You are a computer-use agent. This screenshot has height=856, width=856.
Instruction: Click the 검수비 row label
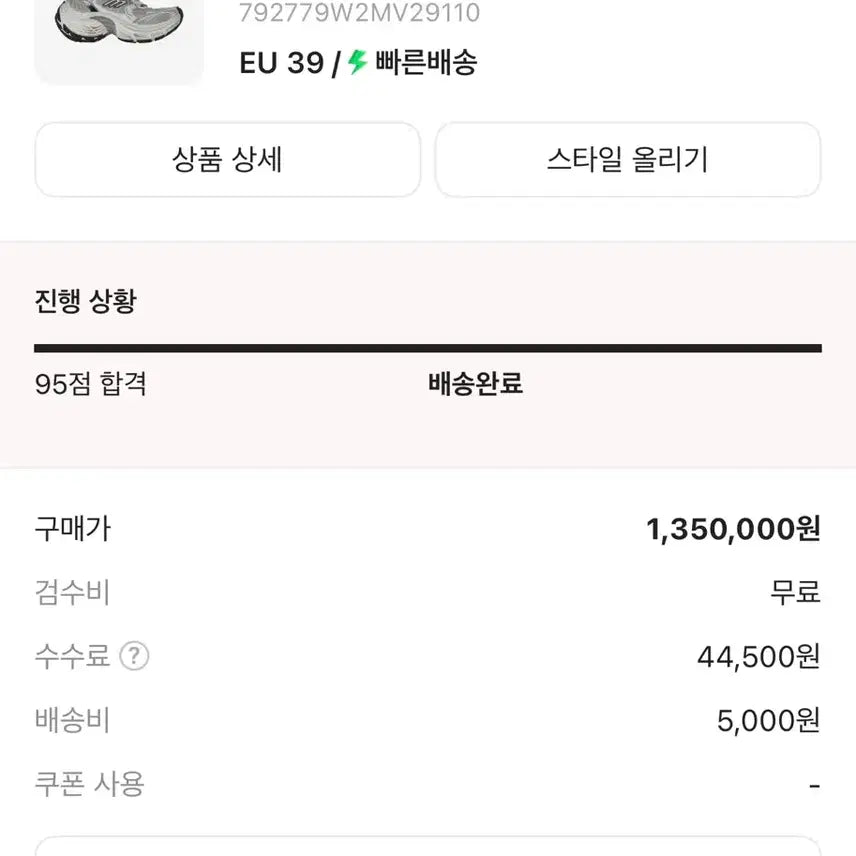72,592
